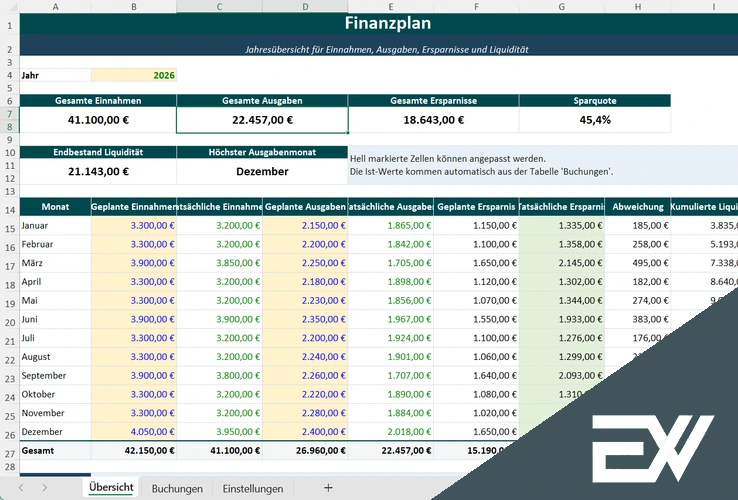Select the Dezember row label in the table
The height and width of the screenshot is (500, 738).
56,432
